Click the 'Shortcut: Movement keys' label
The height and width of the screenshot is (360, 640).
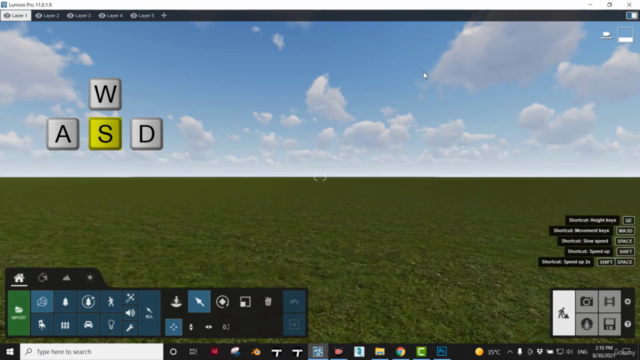coord(581,231)
